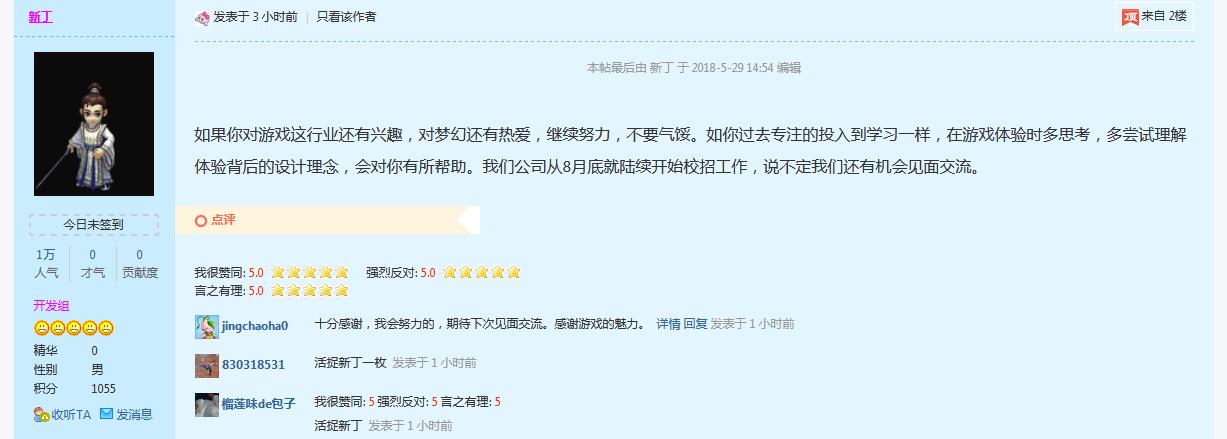Viewport: 1227px width, 439px height.
Task: Click the 发消息 envelope icon
Action: tap(106, 413)
